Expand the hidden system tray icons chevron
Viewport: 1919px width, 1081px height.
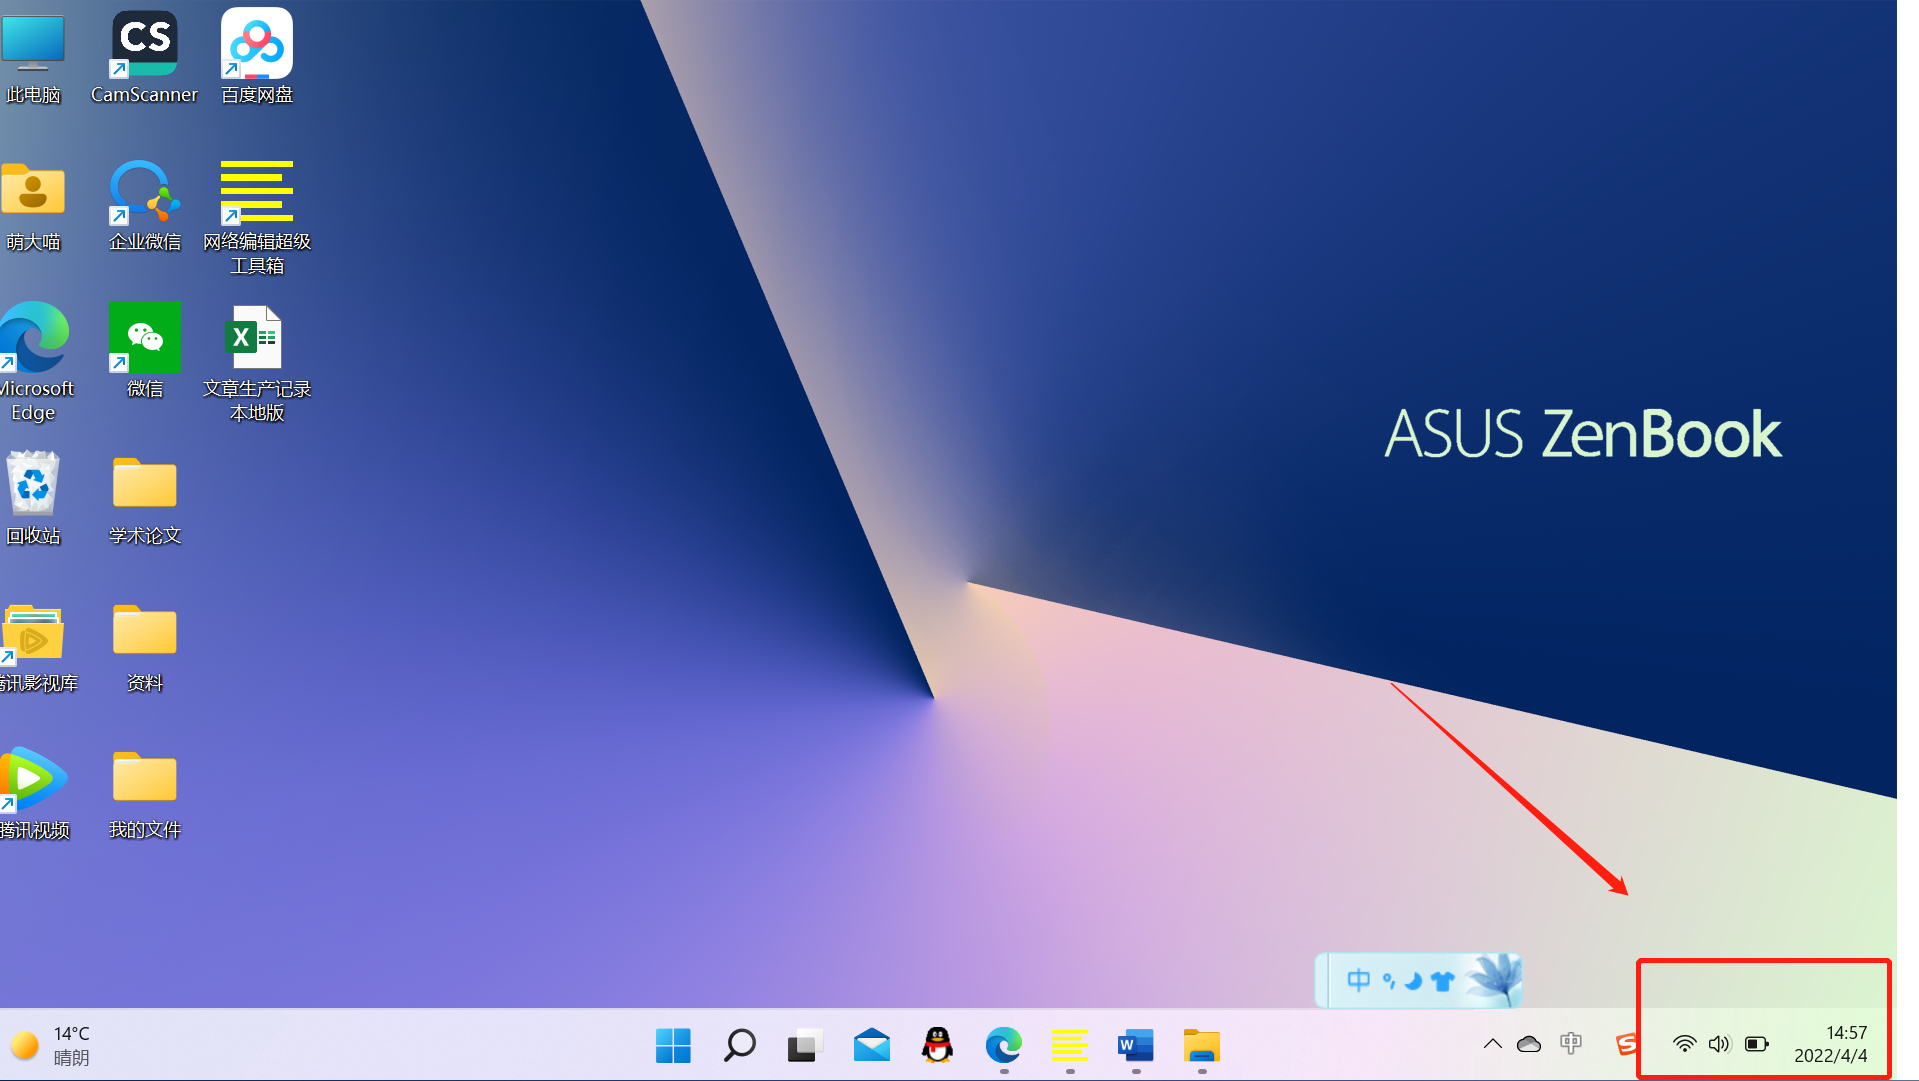1492,1044
